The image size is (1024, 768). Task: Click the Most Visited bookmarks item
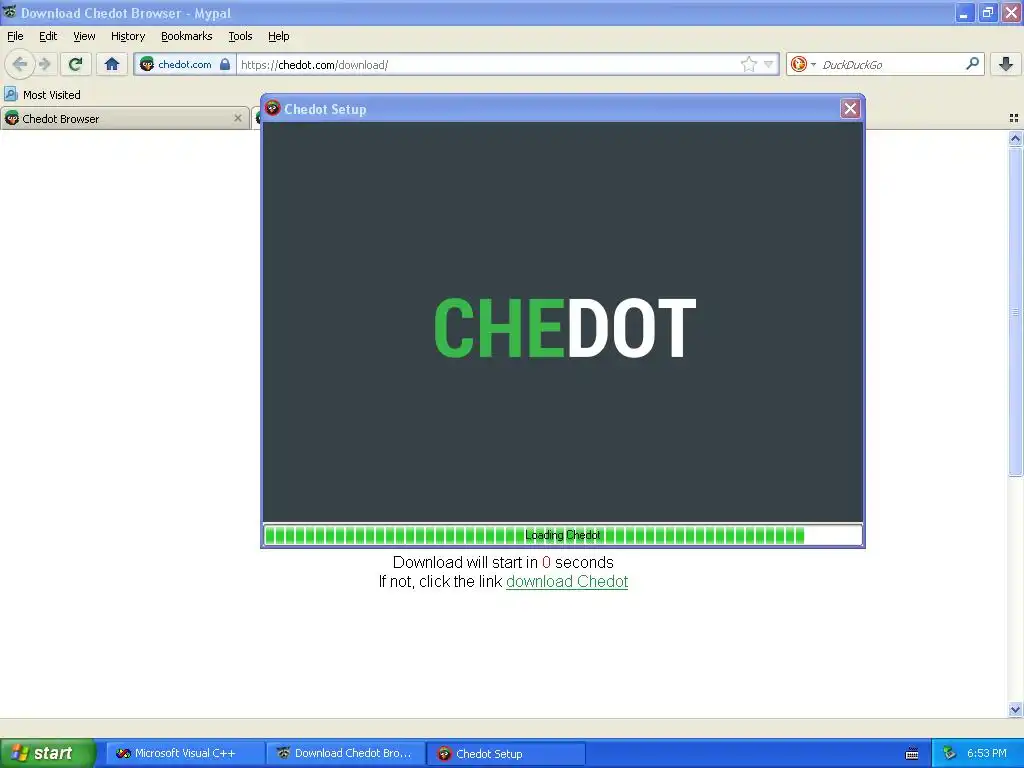coord(42,95)
